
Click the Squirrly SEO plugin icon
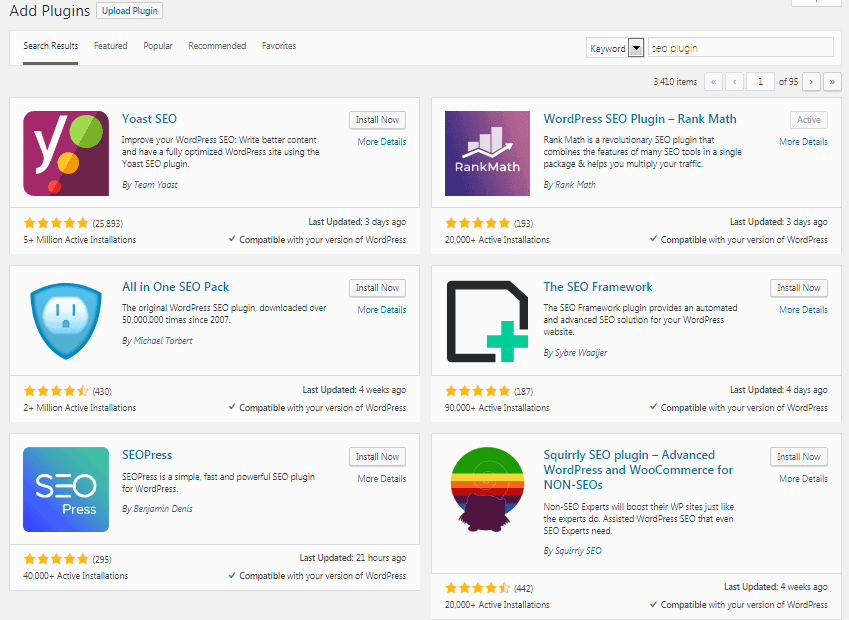click(487, 488)
